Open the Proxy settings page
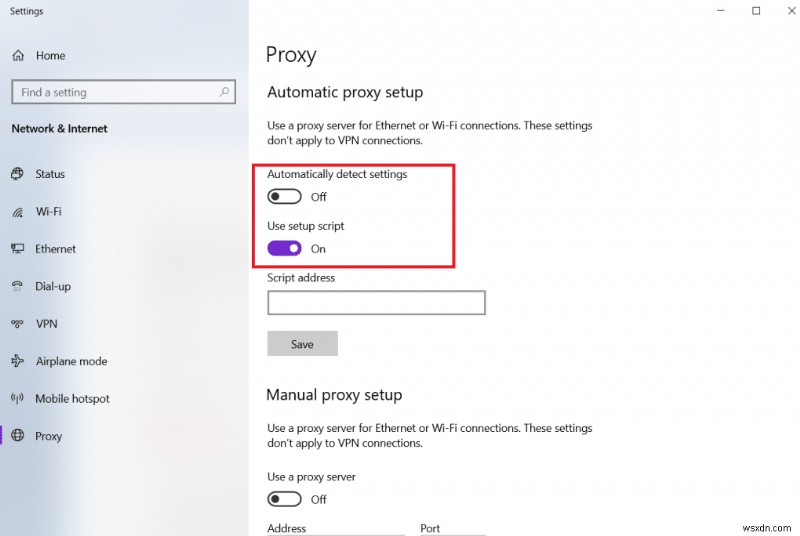Viewport: 800px width, 536px height. tap(48, 436)
